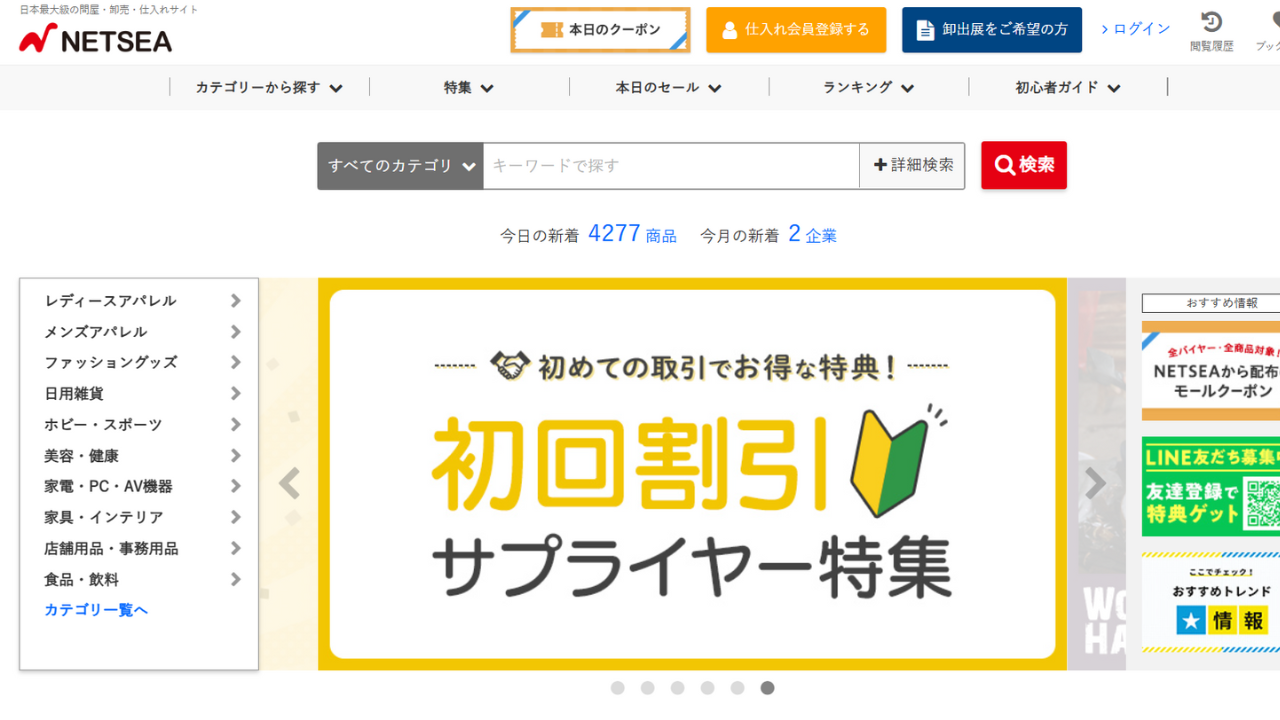
Task: Click the 本日のクーポン coupon ticket button
Action: [x=600, y=30]
